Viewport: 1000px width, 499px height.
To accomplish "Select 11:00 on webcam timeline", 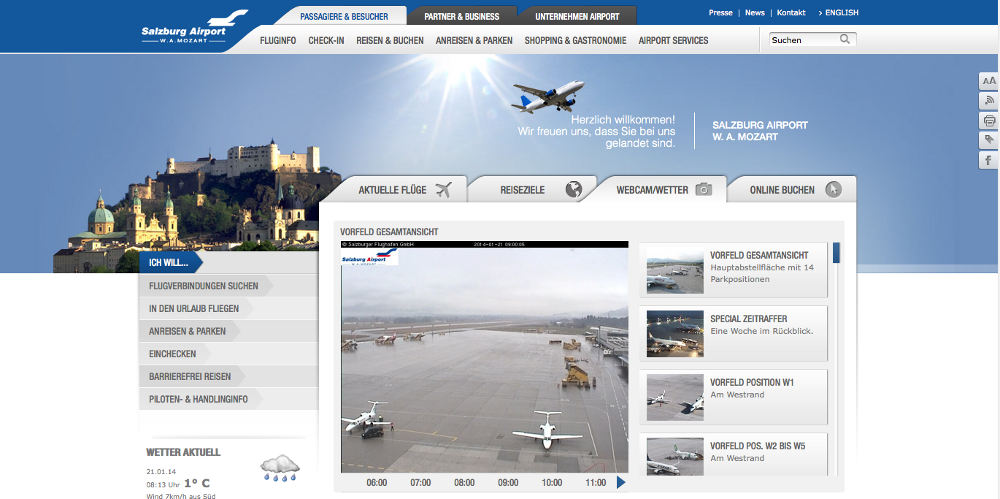I will tap(596, 482).
